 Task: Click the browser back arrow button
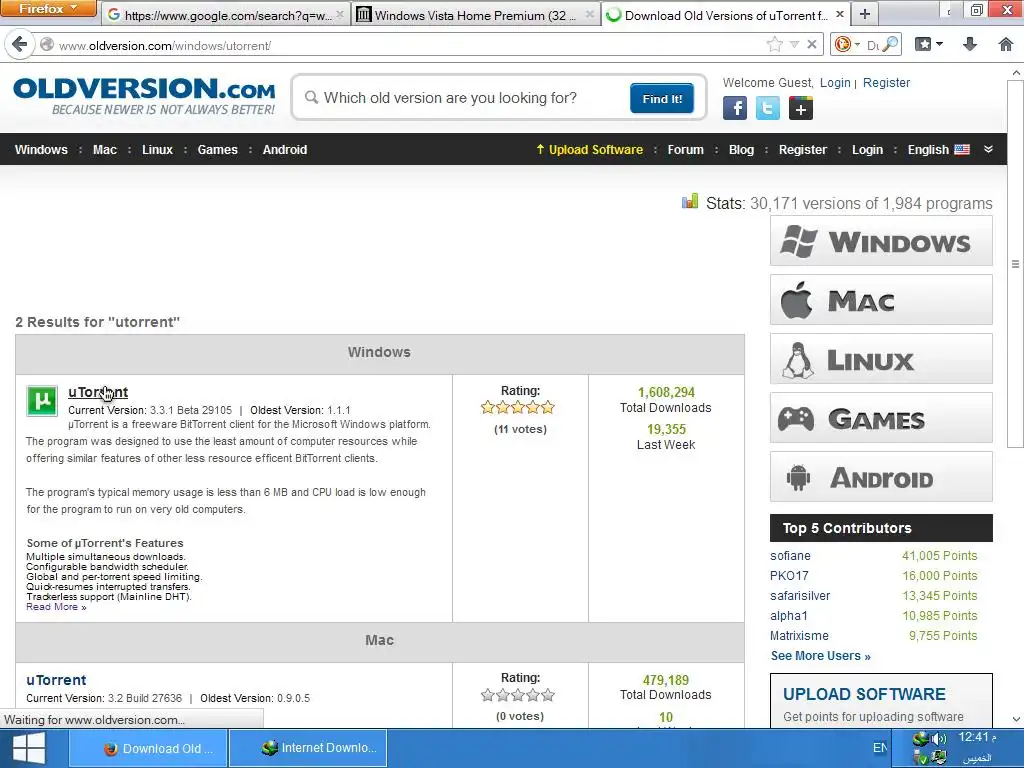[20, 44]
